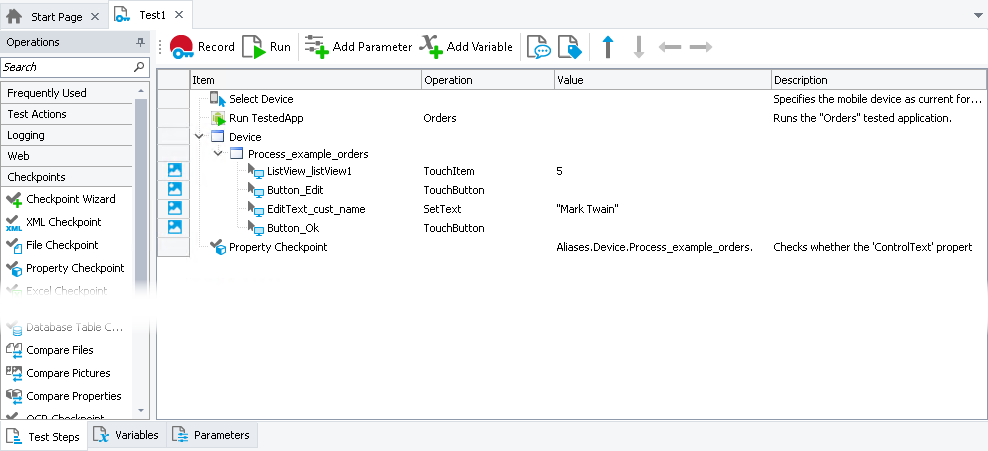Click the Item column header

coord(306,80)
